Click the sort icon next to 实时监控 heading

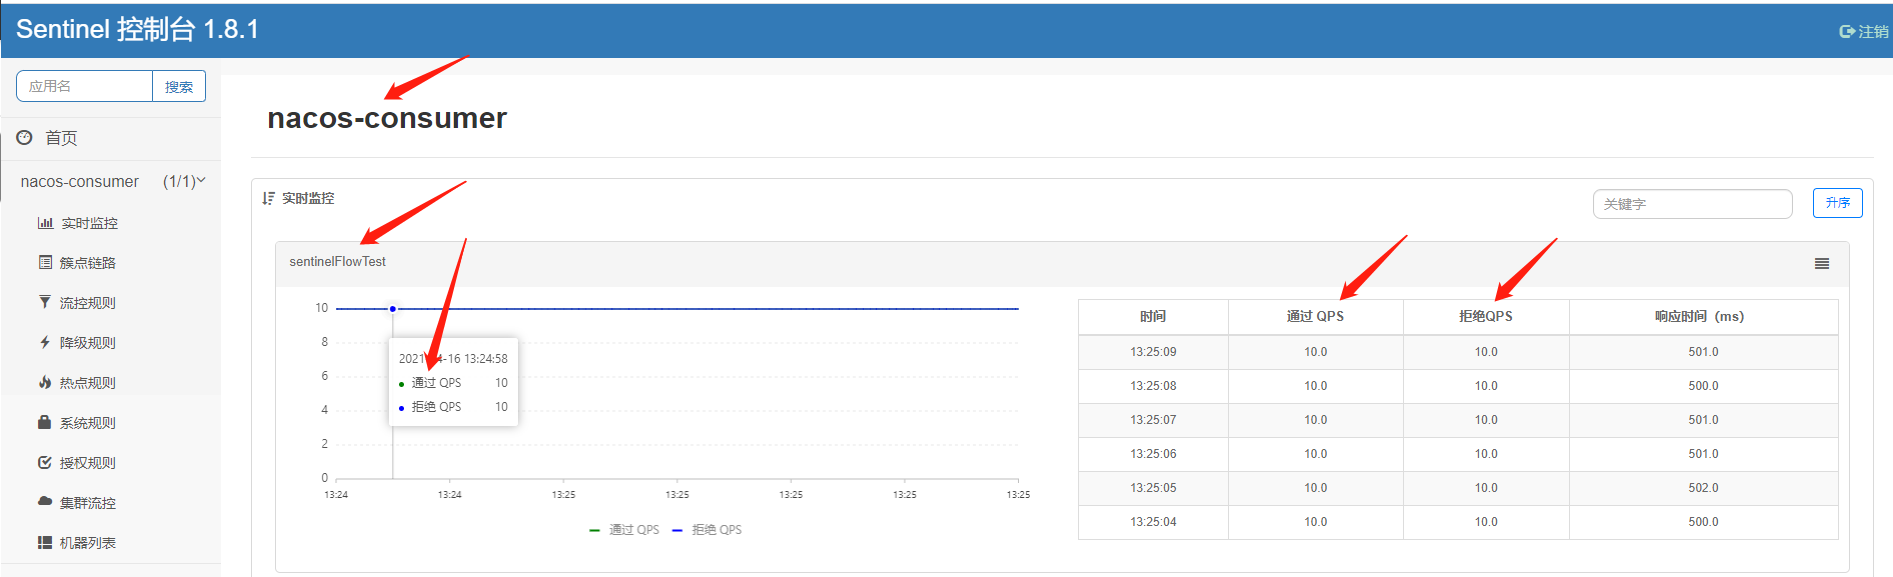(x=268, y=198)
